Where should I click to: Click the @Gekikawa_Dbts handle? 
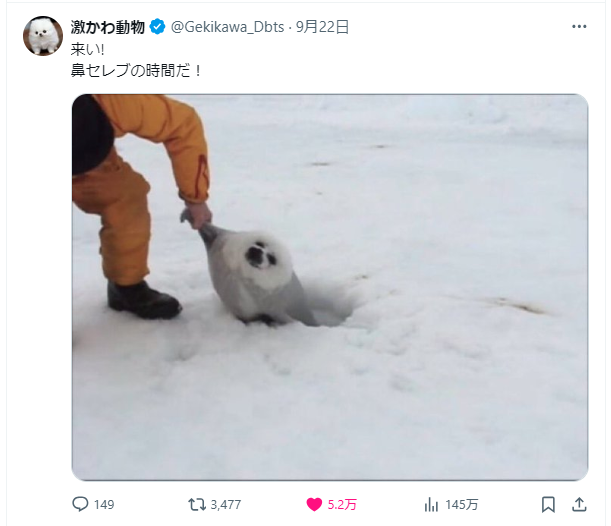pyautogui.click(x=228, y=27)
